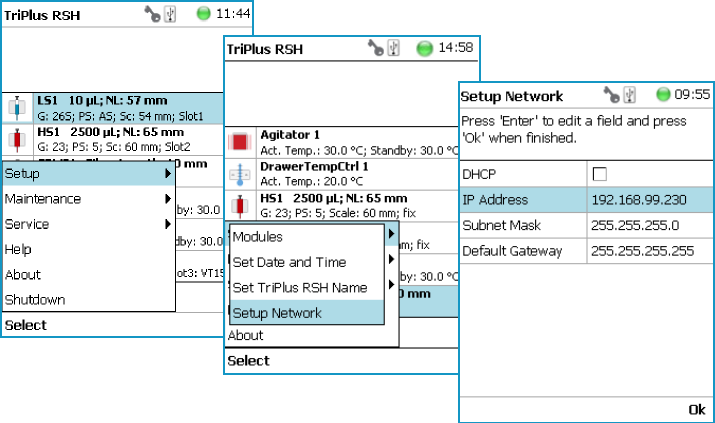Expand the Set Date and Time arrow
The height and width of the screenshot is (423, 715).
tap(391, 259)
